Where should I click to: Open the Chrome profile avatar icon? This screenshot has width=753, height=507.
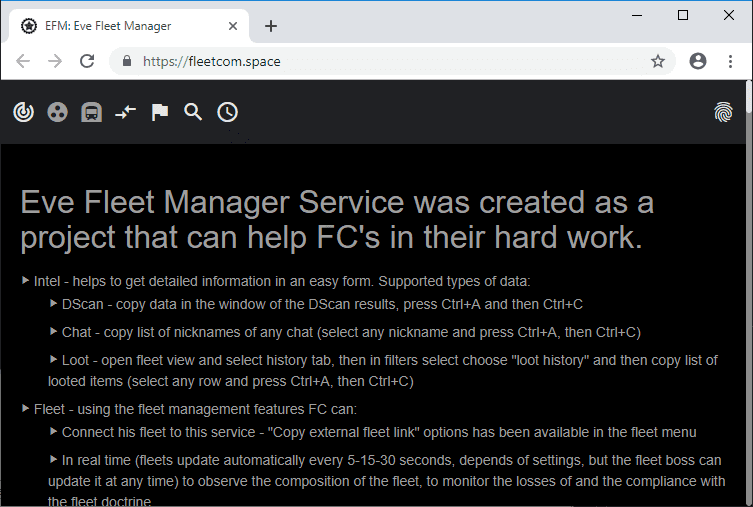click(x=698, y=61)
